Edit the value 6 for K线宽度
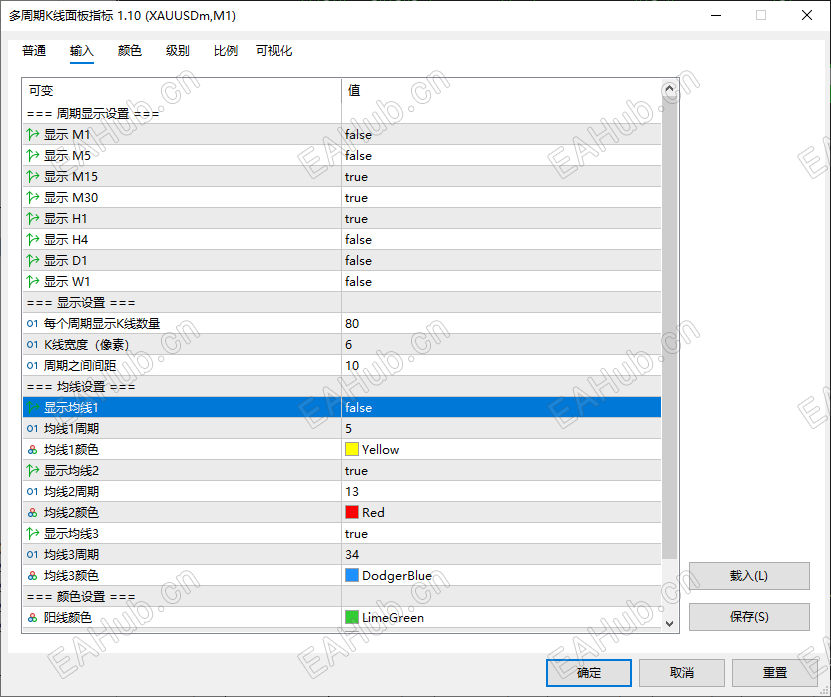This screenshot has width=831, height=697. pos(501,345)
